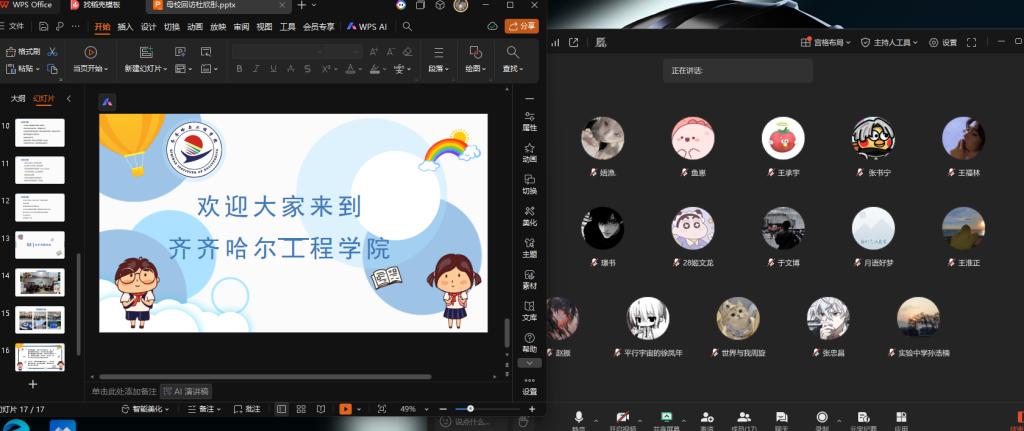Toggle the meeting microphone mute
The height and width of the screenshot is (431, 1024).
pyautogui.click(x=578, y=417)
